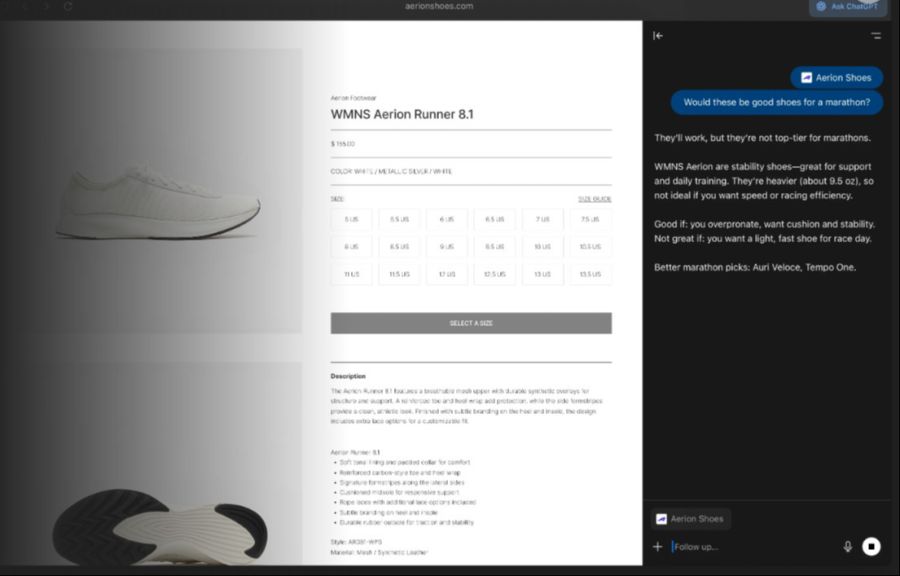Click the Aerion Shoes tab chip in conversation
Screen dimensions: 900x576
836,77
